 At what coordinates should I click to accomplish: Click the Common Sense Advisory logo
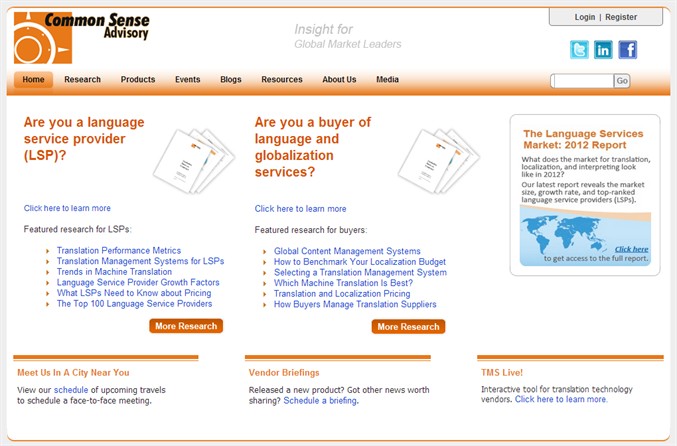tap(82, 37)
